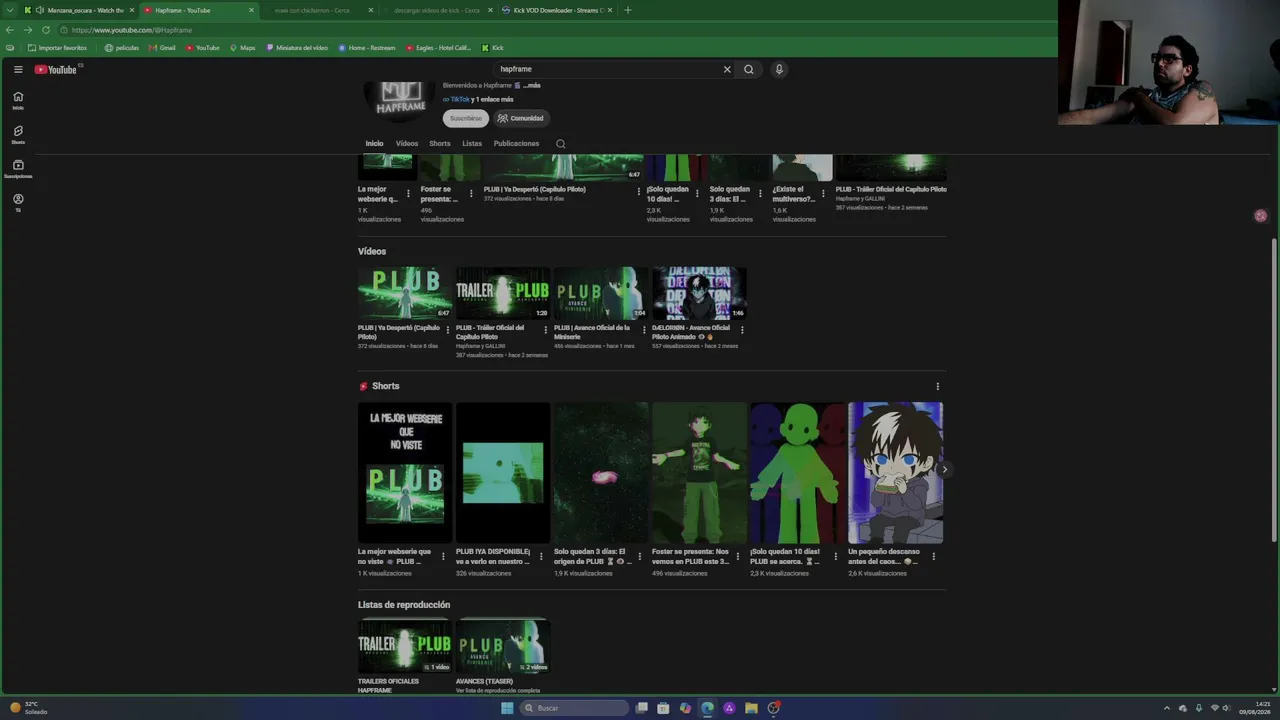Open the Kick bookmark
1280x720 pixels.
pos(492,48)
